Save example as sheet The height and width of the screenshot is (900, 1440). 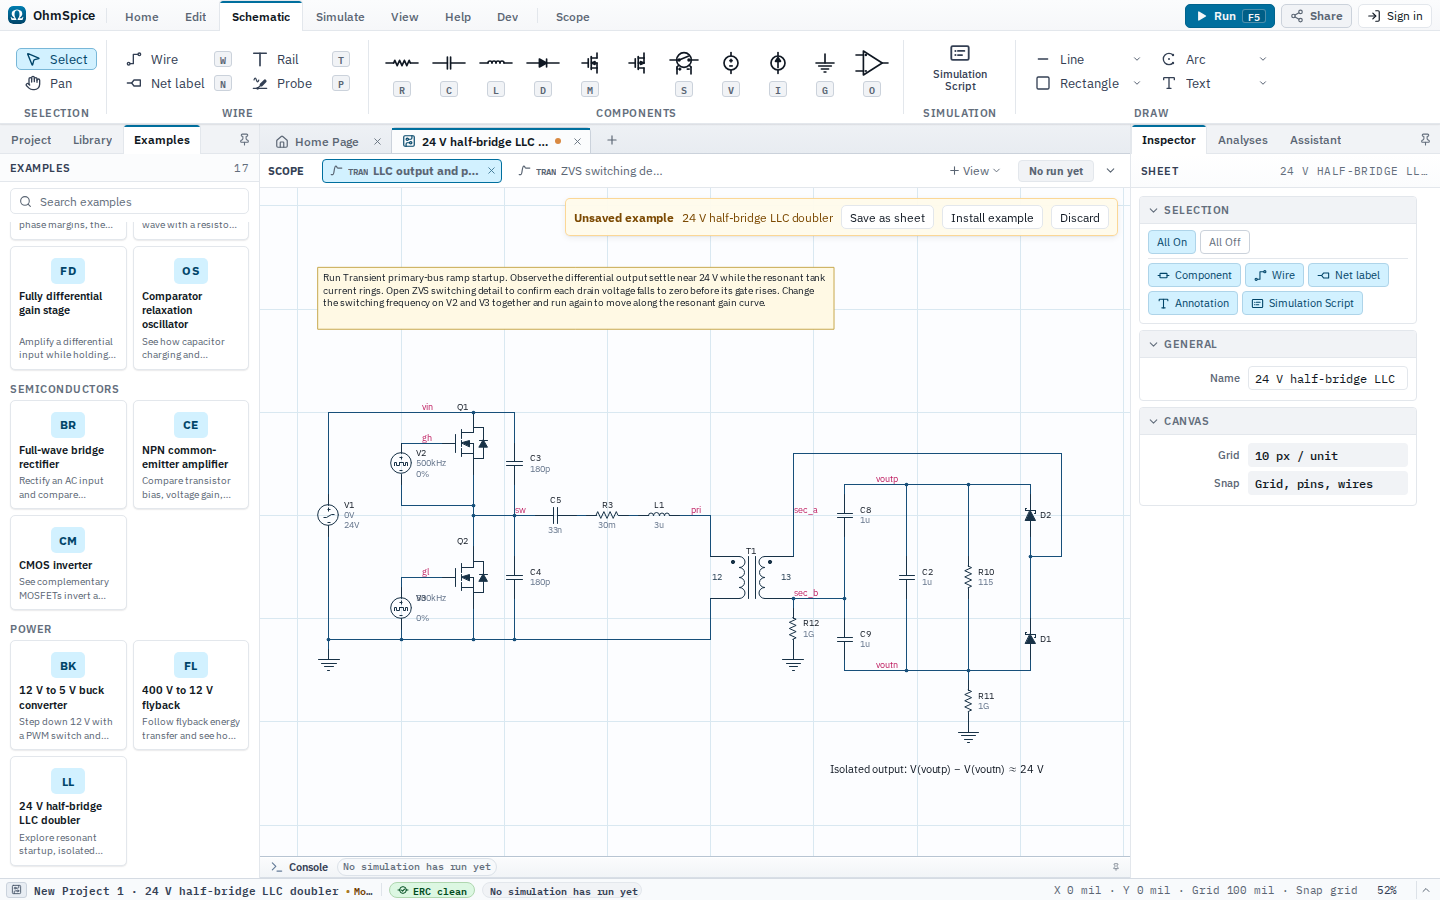tap(887, 218)
